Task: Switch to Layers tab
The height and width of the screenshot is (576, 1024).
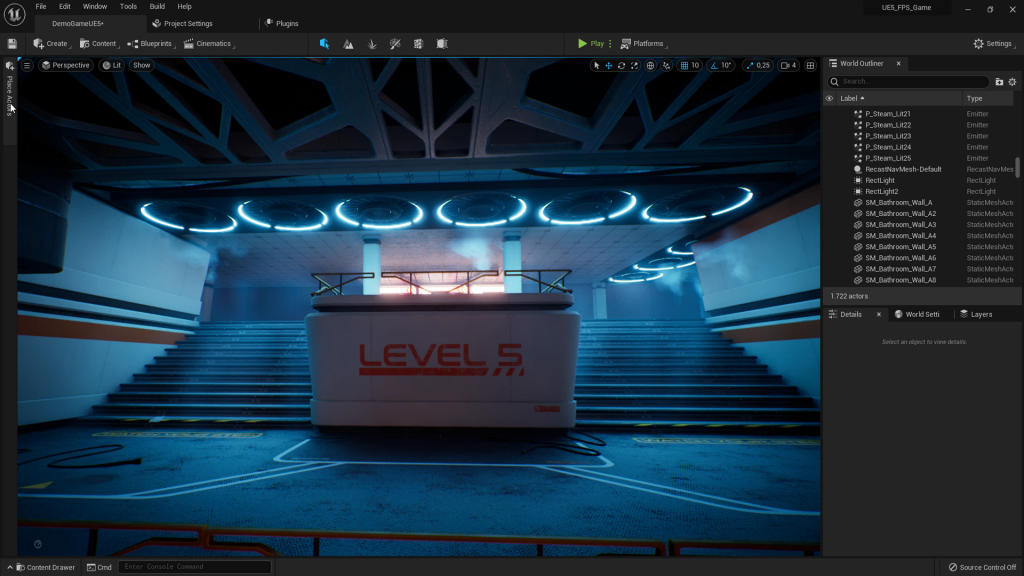Action: 976,314
